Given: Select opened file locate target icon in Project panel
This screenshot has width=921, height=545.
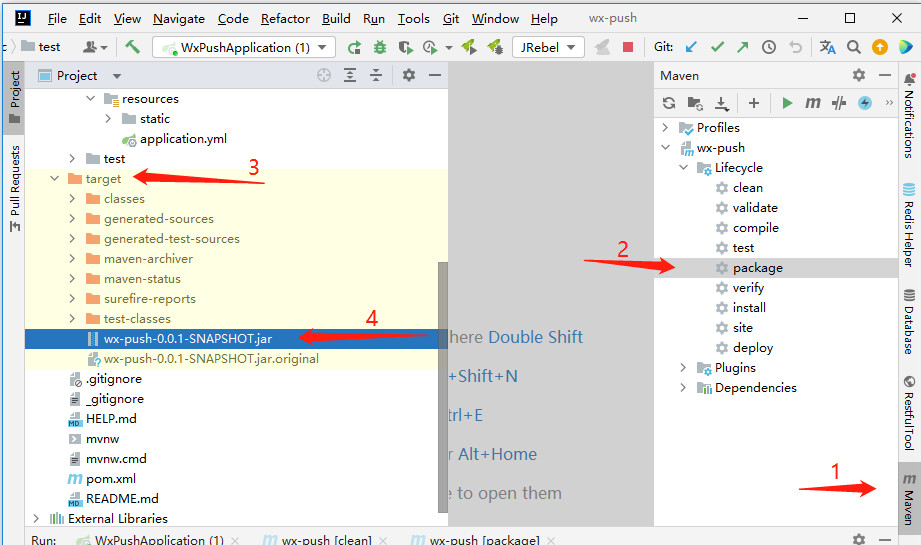Looking at the screenshot, I should pyautogui.click(x=324, y=75).
